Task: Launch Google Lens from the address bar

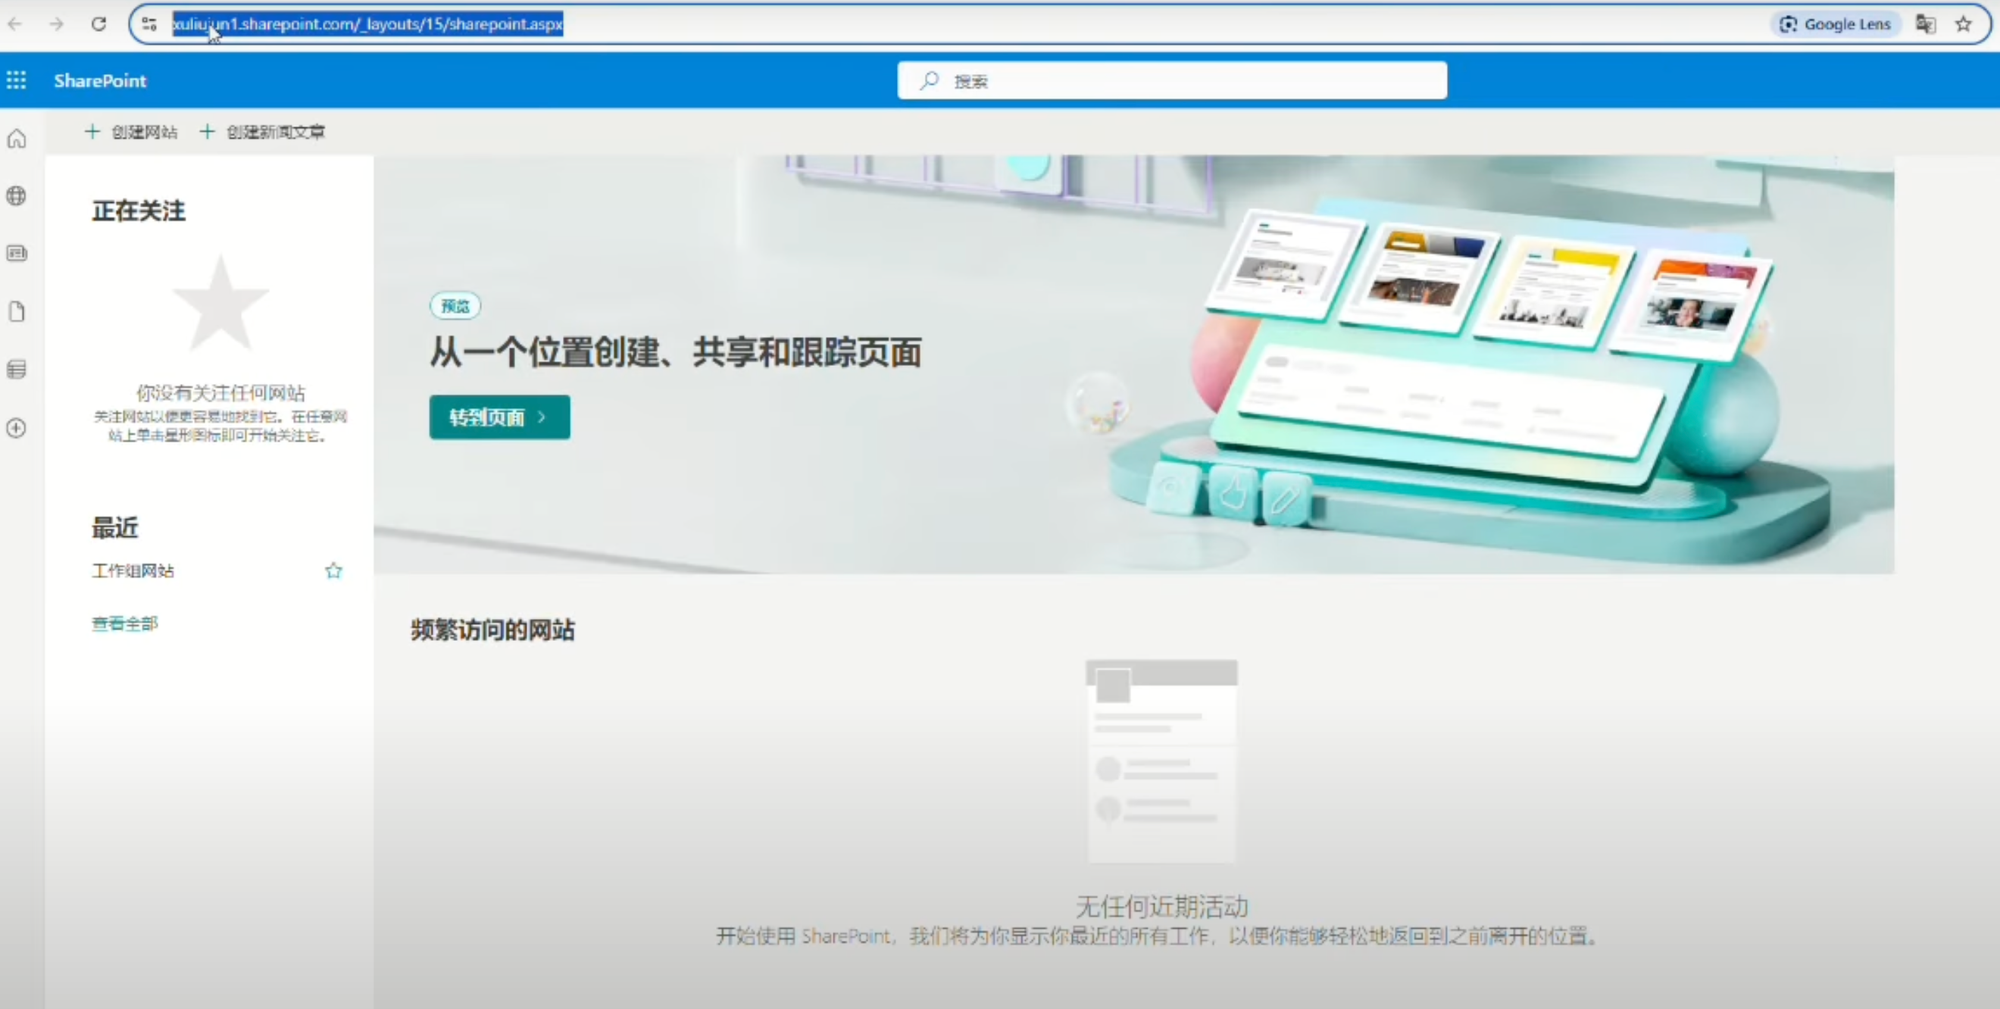Action: [1837, 24]
